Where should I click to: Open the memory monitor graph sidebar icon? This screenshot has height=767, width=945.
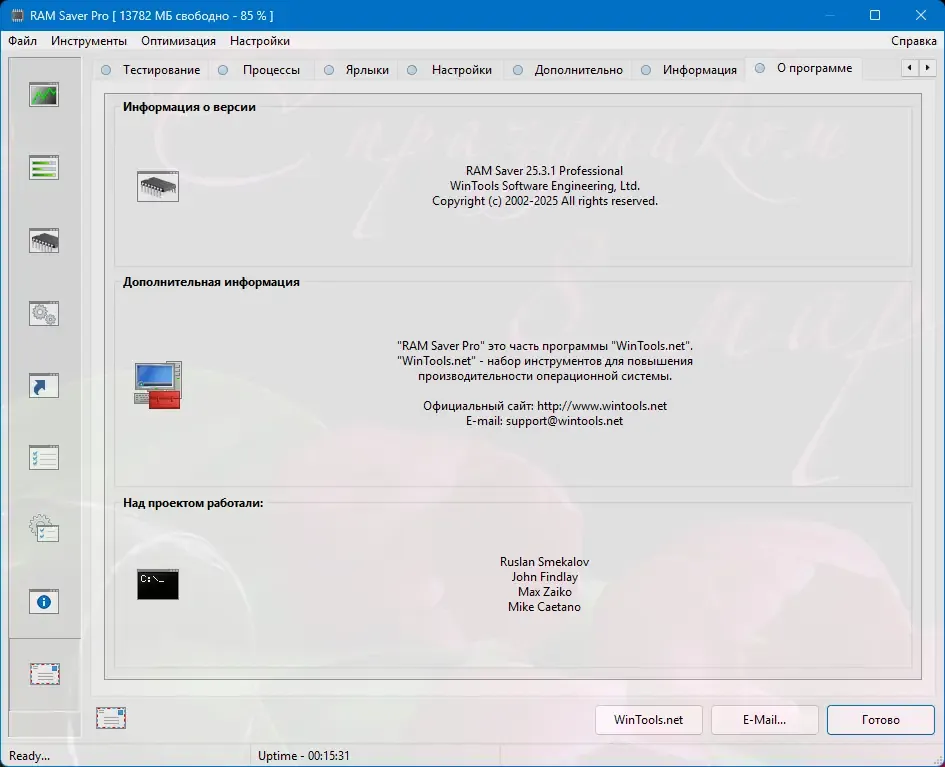pos(44,95)
